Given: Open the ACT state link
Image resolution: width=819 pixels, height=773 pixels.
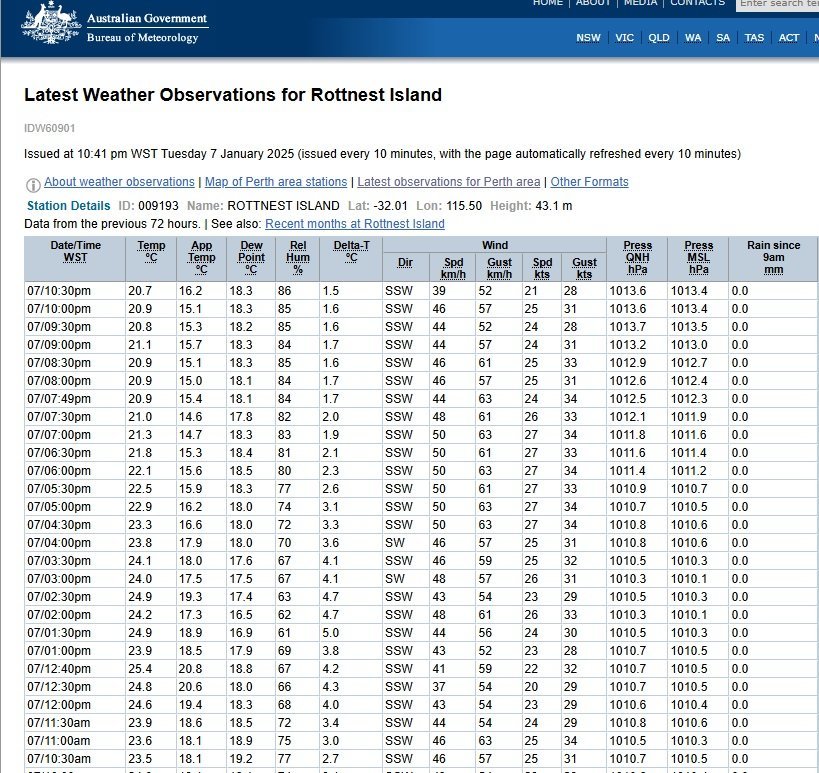Looking at the screenshot, I should (x=789, y=38).
